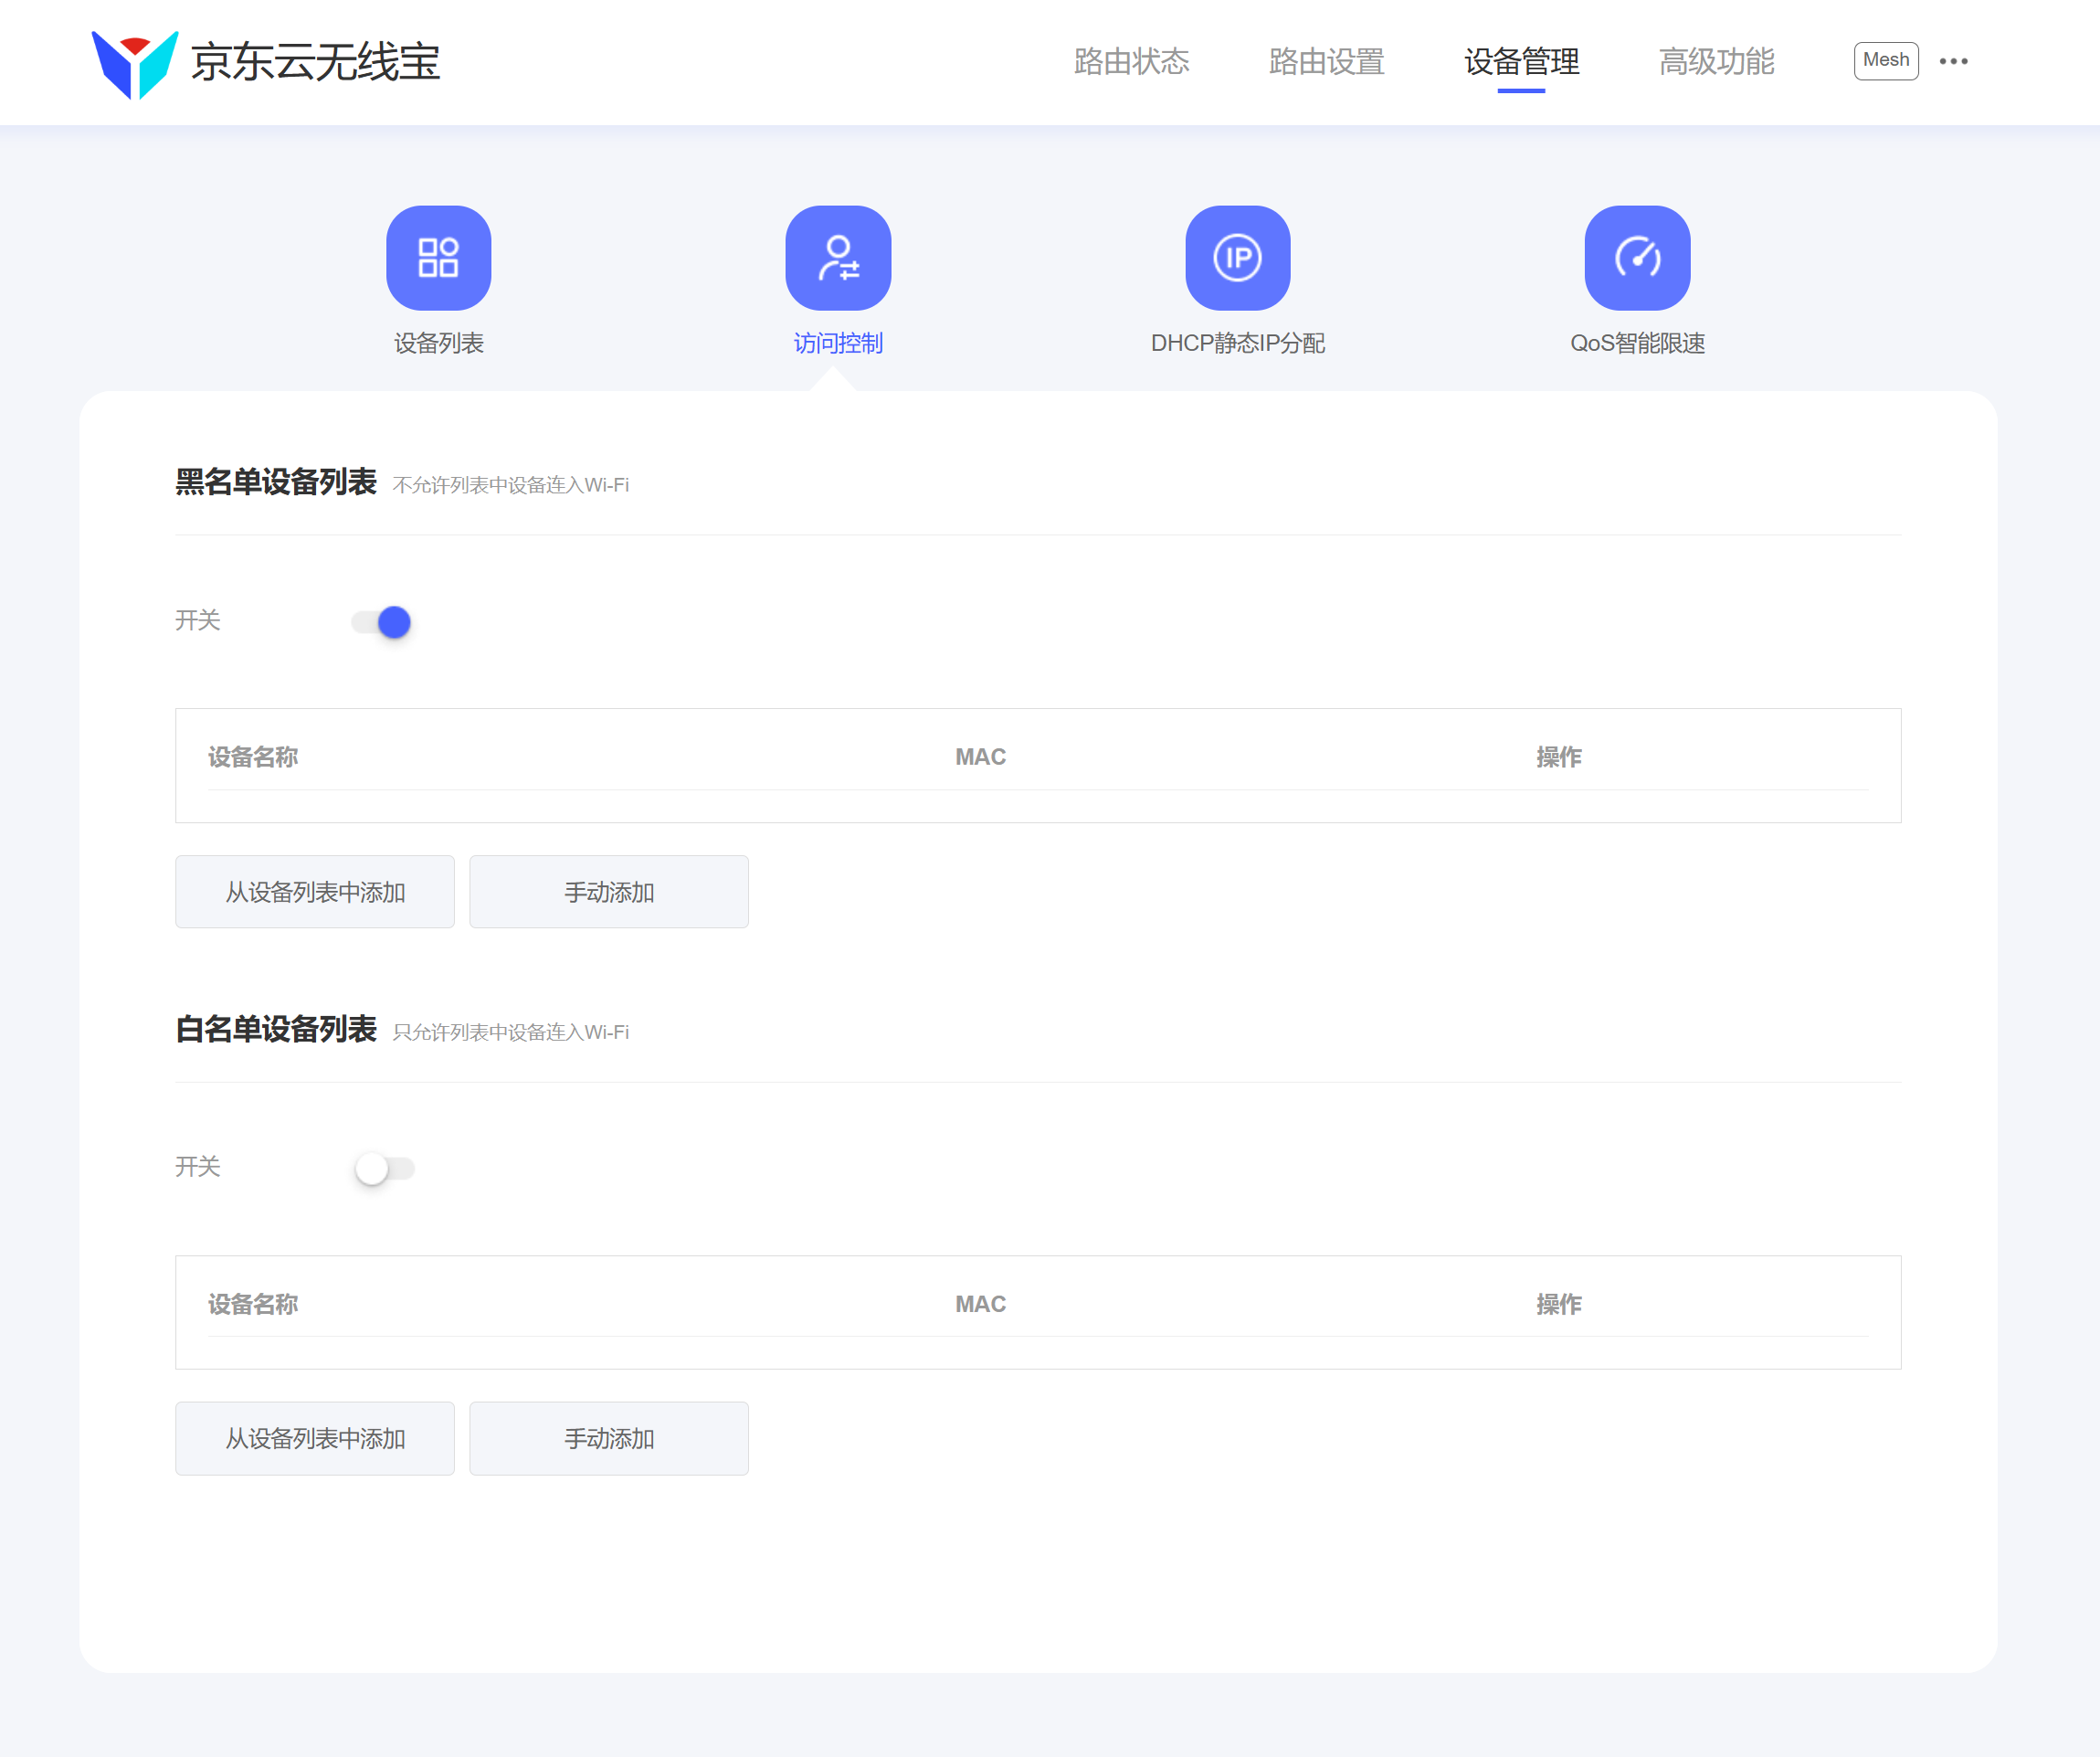The height and width of the screenshot is (1757, 2100).
Task: Click the 设备名称 header in the whitelist table
Action: click(x=253, y=1304)
